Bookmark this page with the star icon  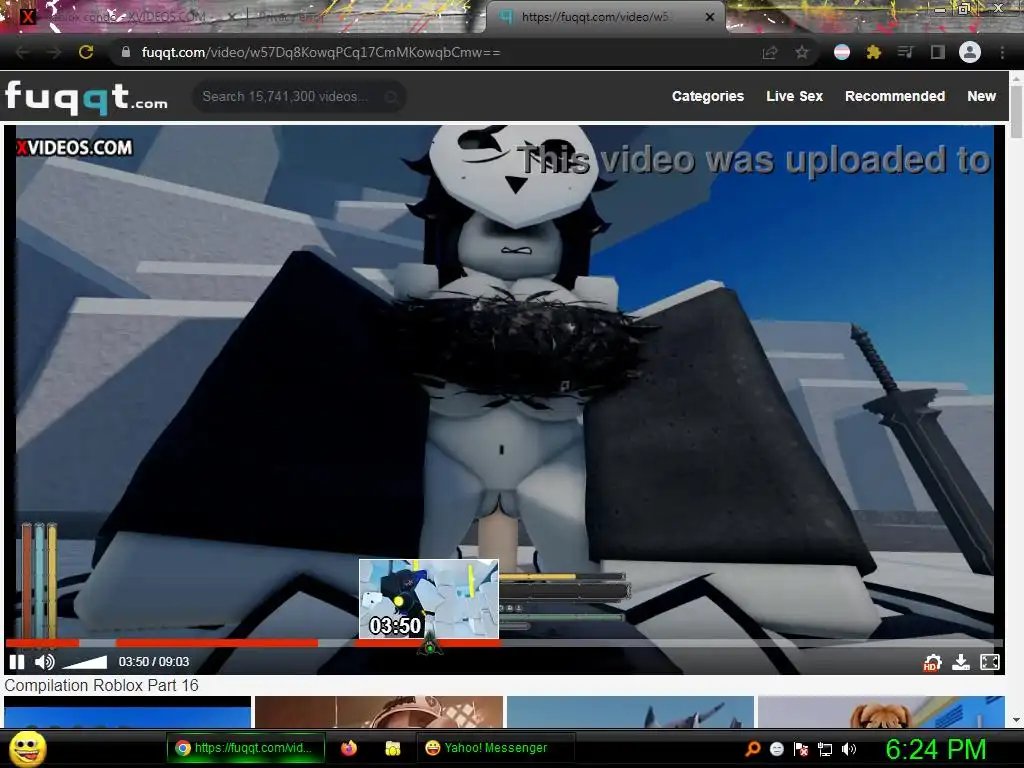tap(802, 53)
